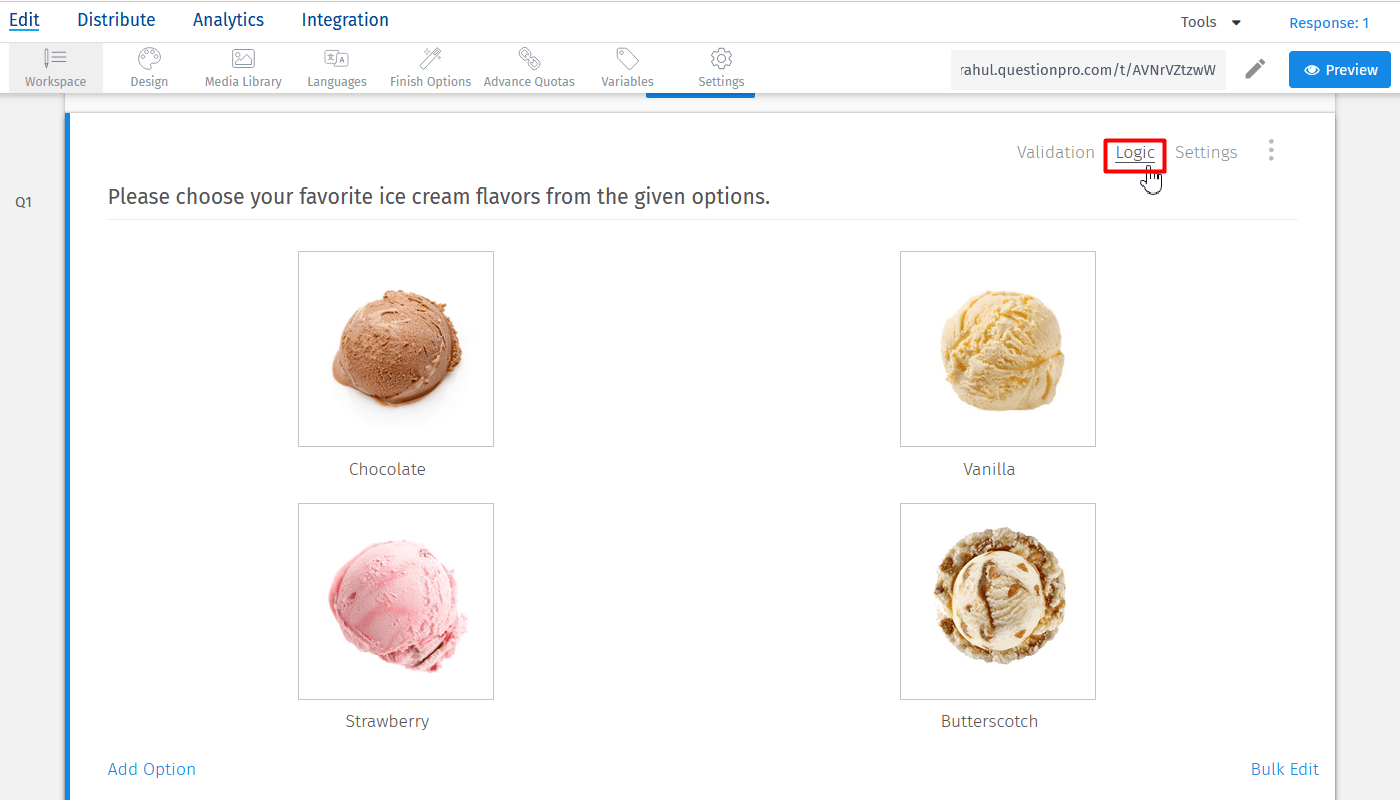Expand the Tools dropdown menu
Screen dimensions: 1400x800
coord(1210,21)
